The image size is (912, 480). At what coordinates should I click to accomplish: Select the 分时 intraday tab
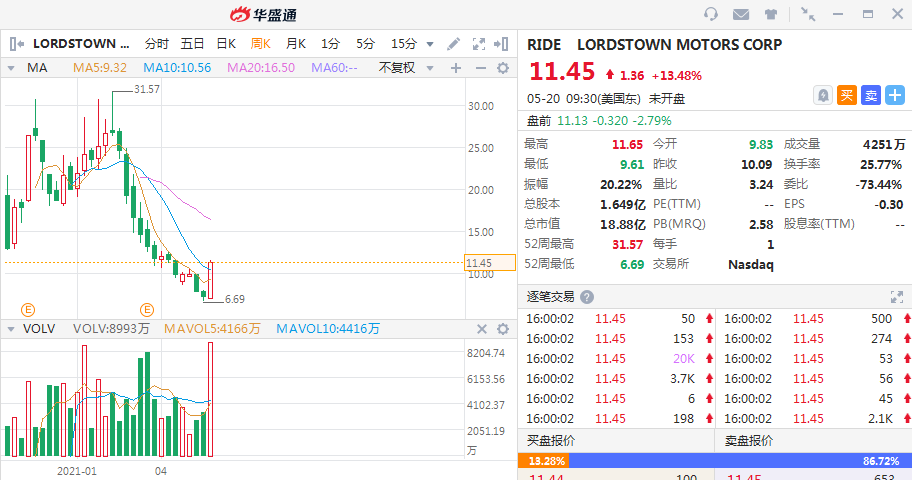pos(157,44)
